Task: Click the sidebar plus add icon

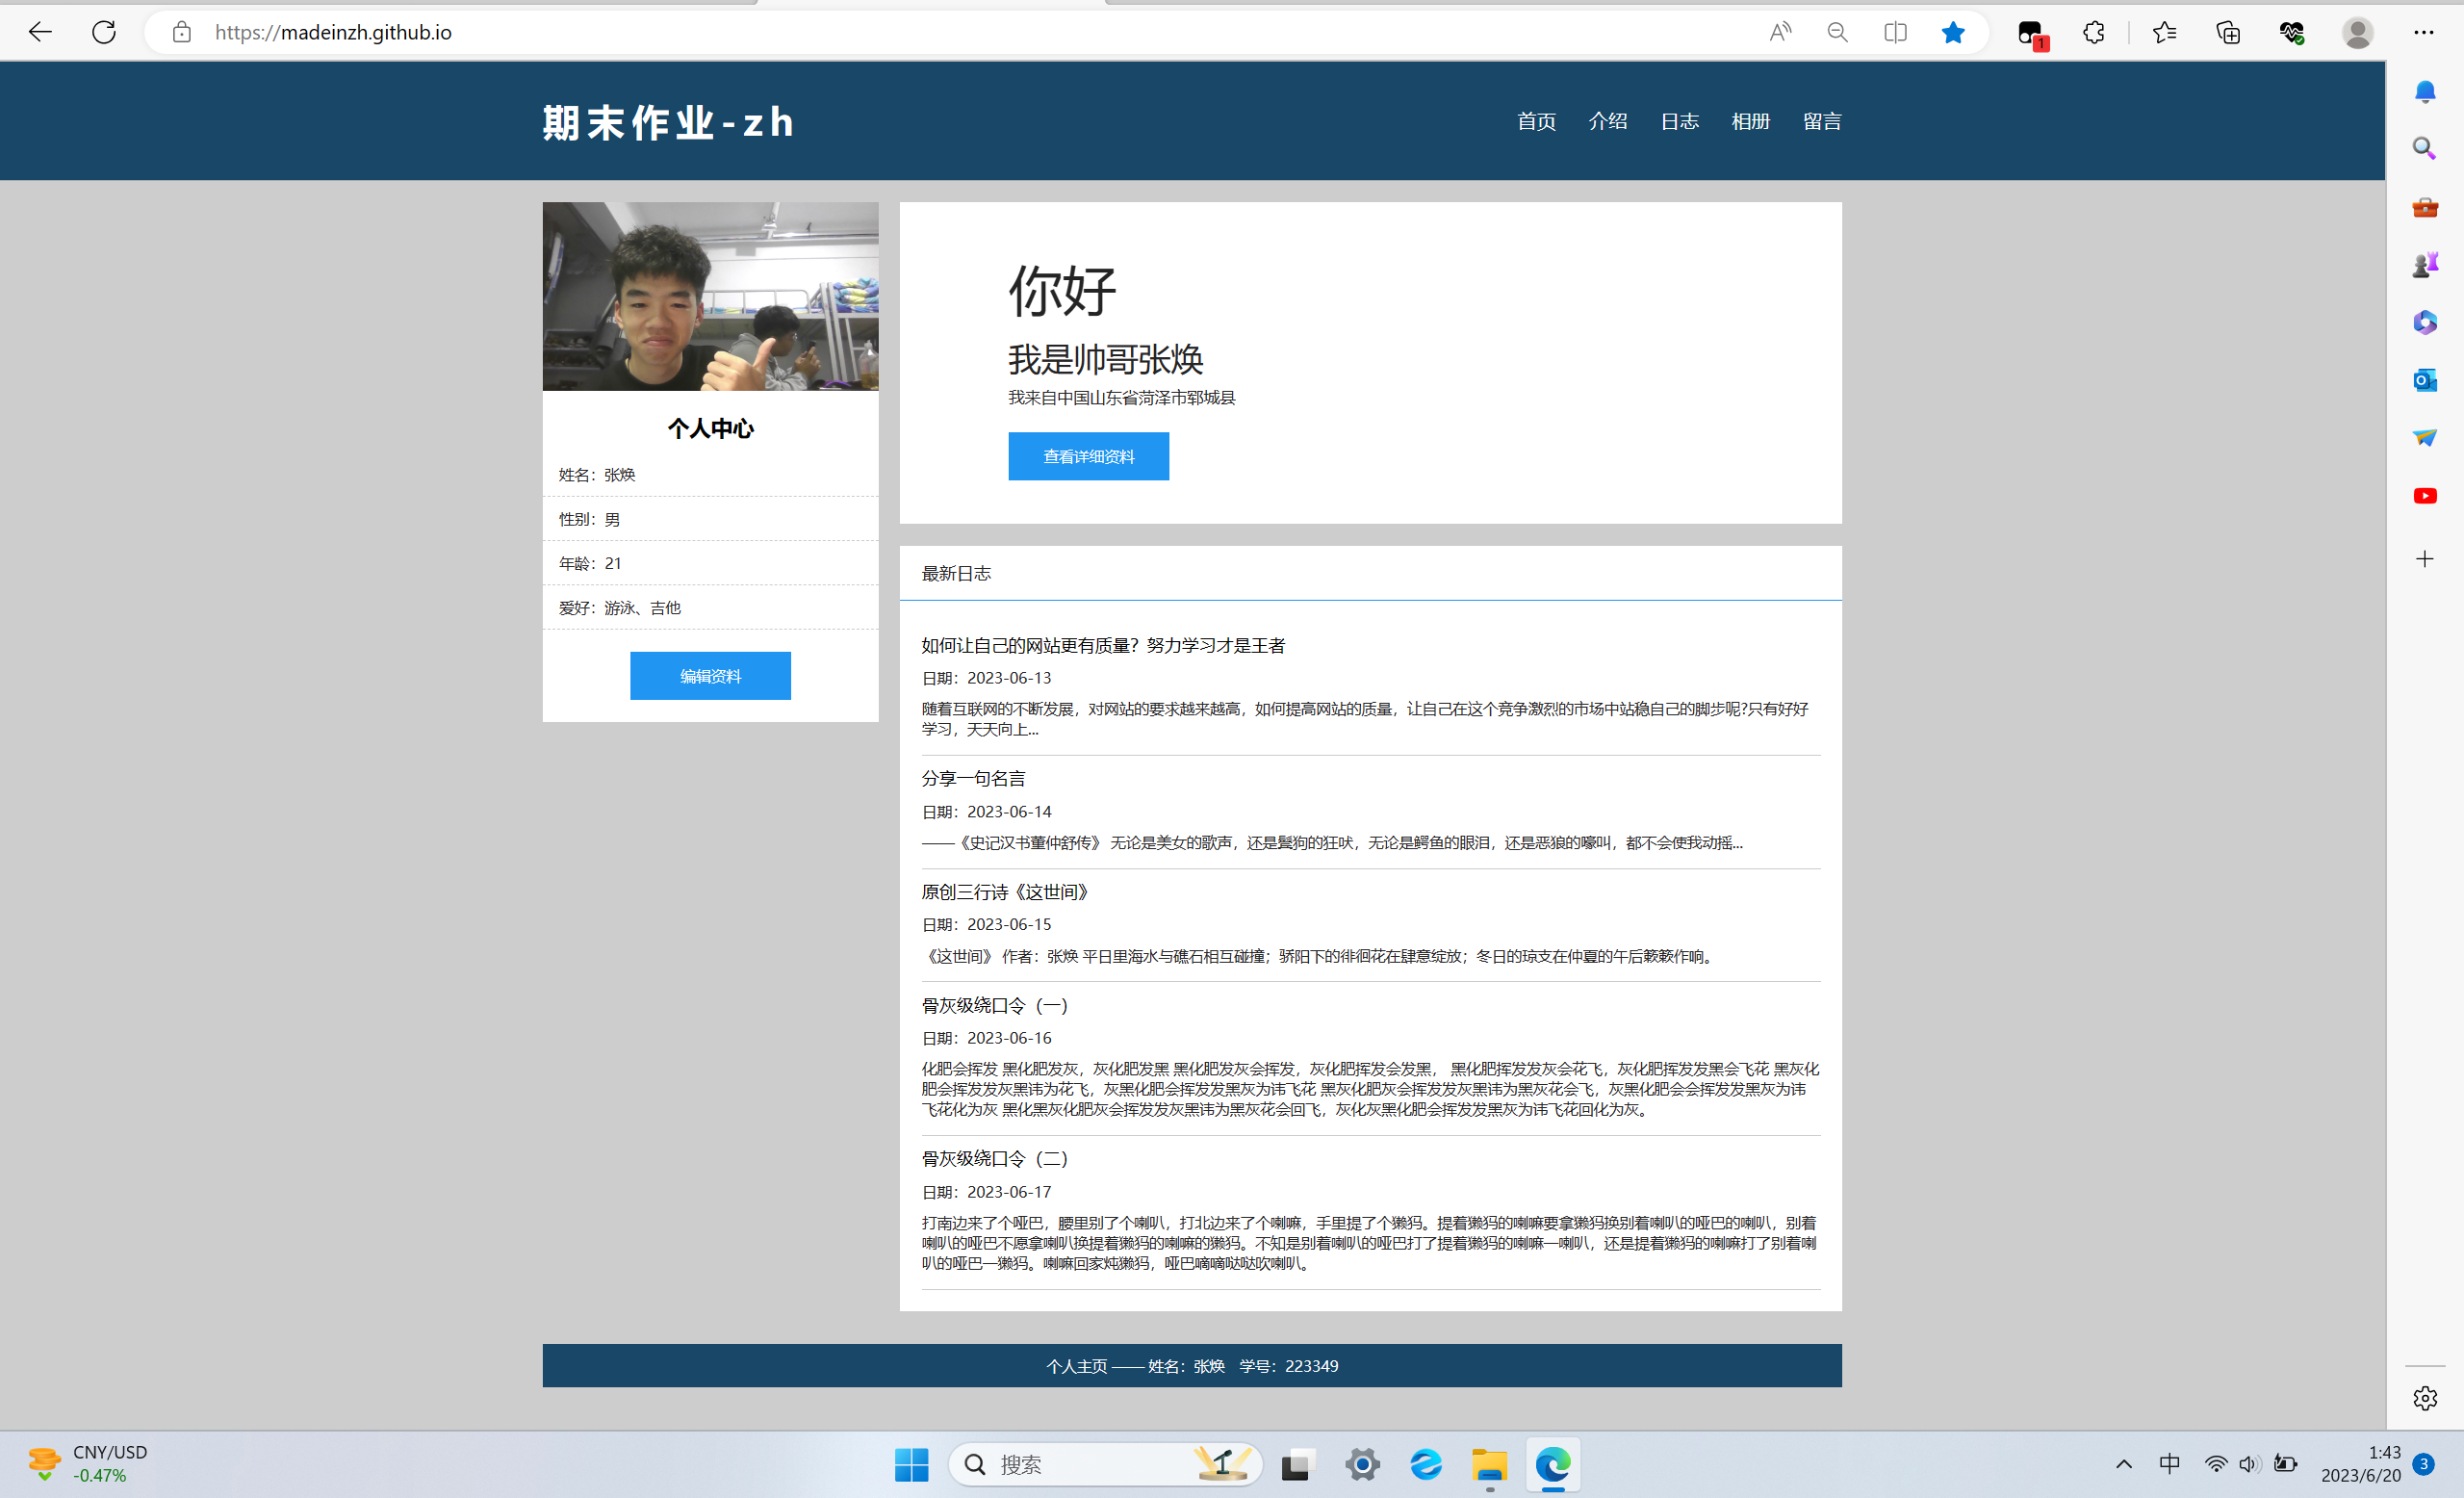Action: [2424, 559]
